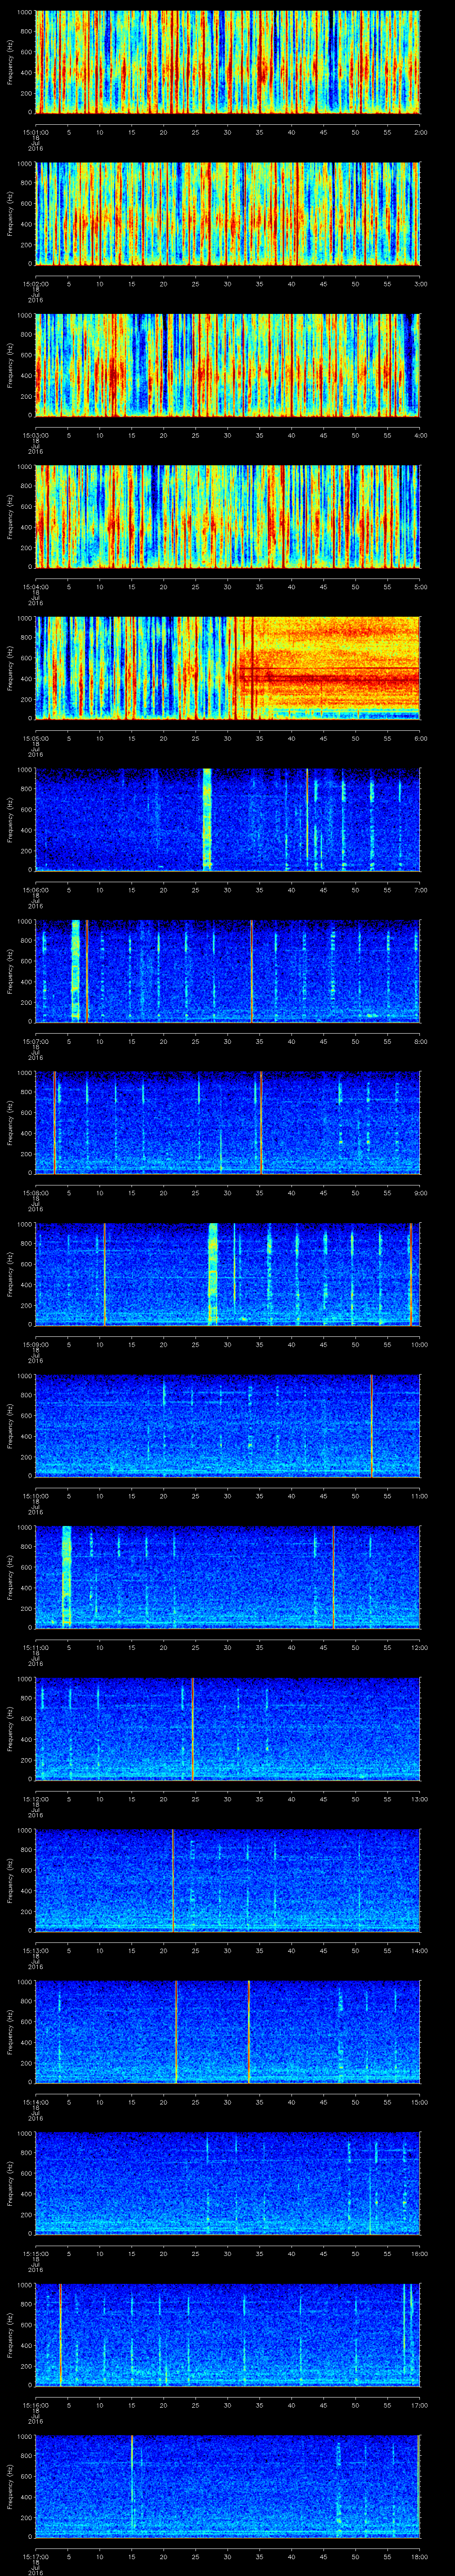Click the 15:09:00 start time label
The image size is (455, 2576).
[x=35, y=1344]
